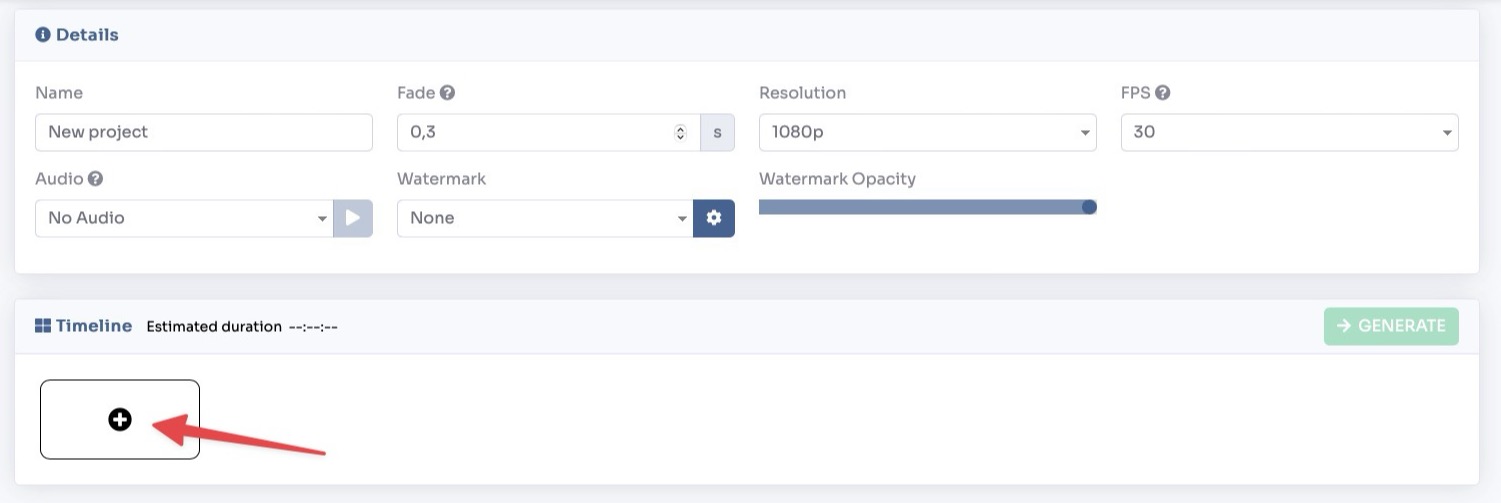Open the Audio dropdown showing No Audio
Image resolution: width=1501 pixels, height=503 pixels.
coord(183,218)
